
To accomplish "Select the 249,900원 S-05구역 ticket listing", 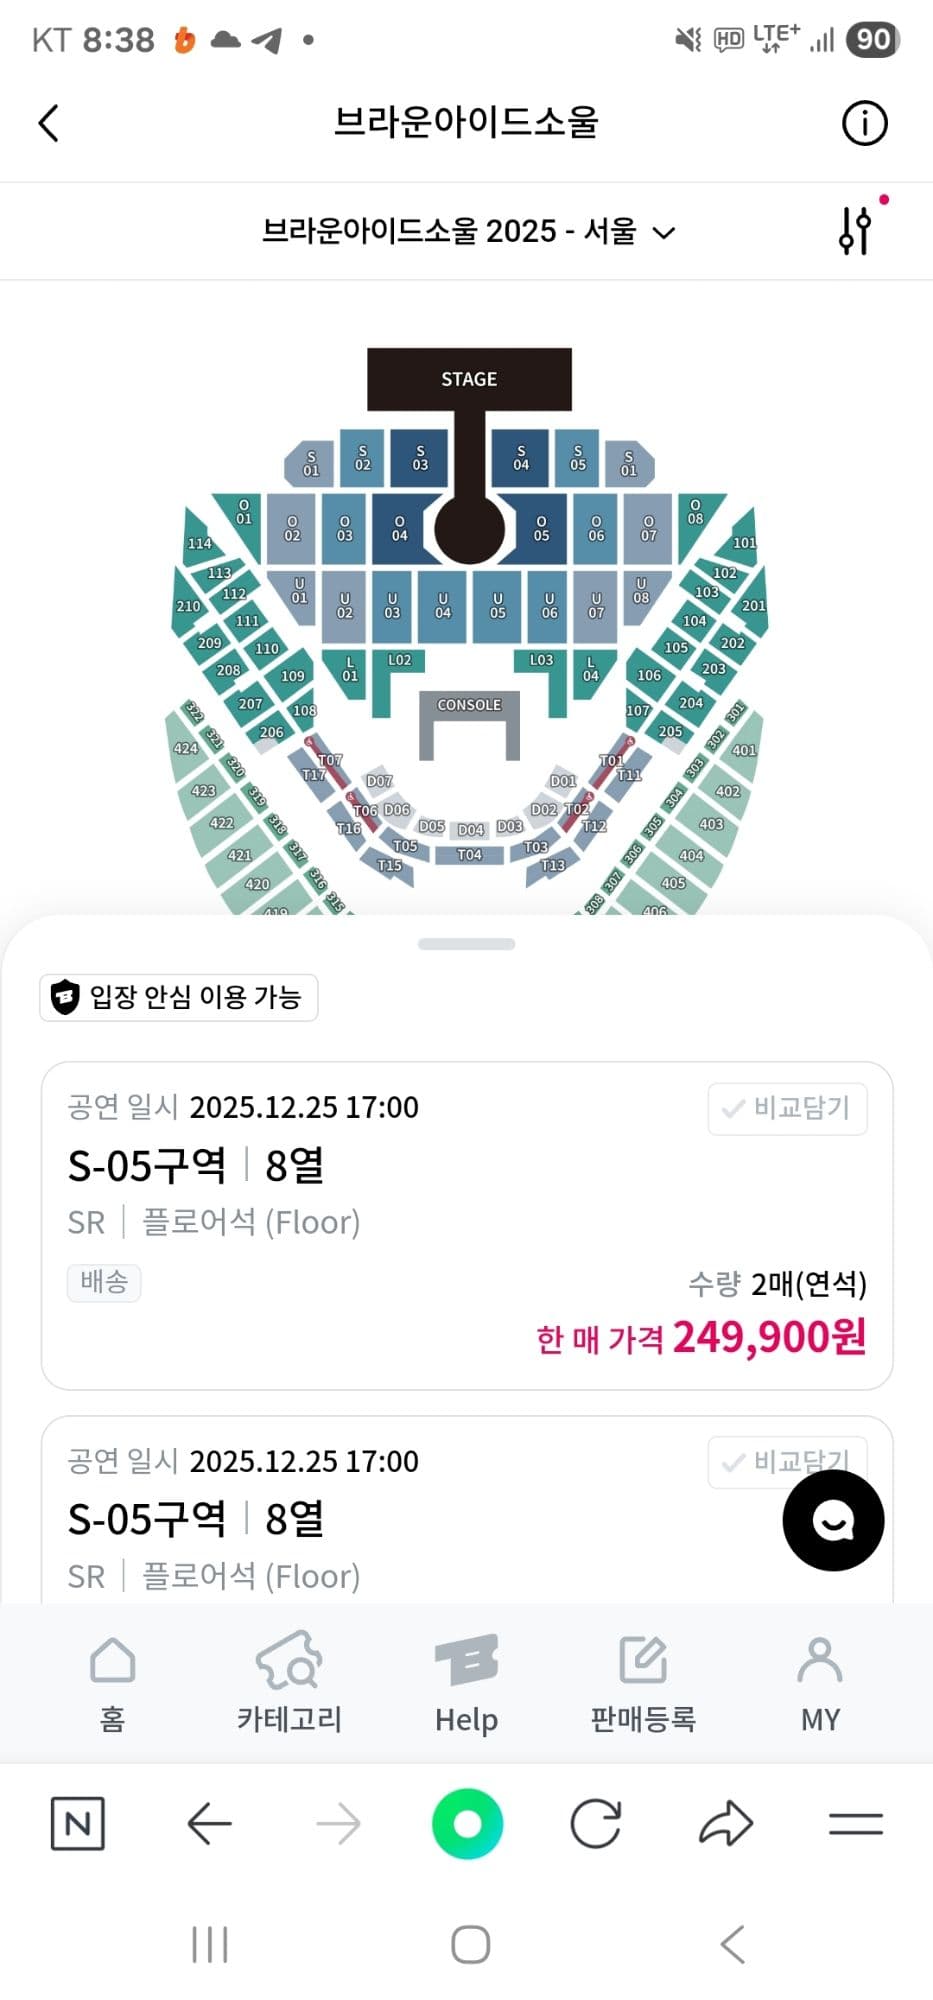I will click(466, 1225).
